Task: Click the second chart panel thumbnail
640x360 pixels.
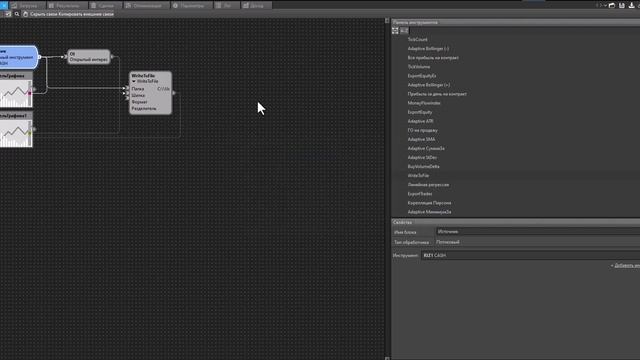Action: 16,133
